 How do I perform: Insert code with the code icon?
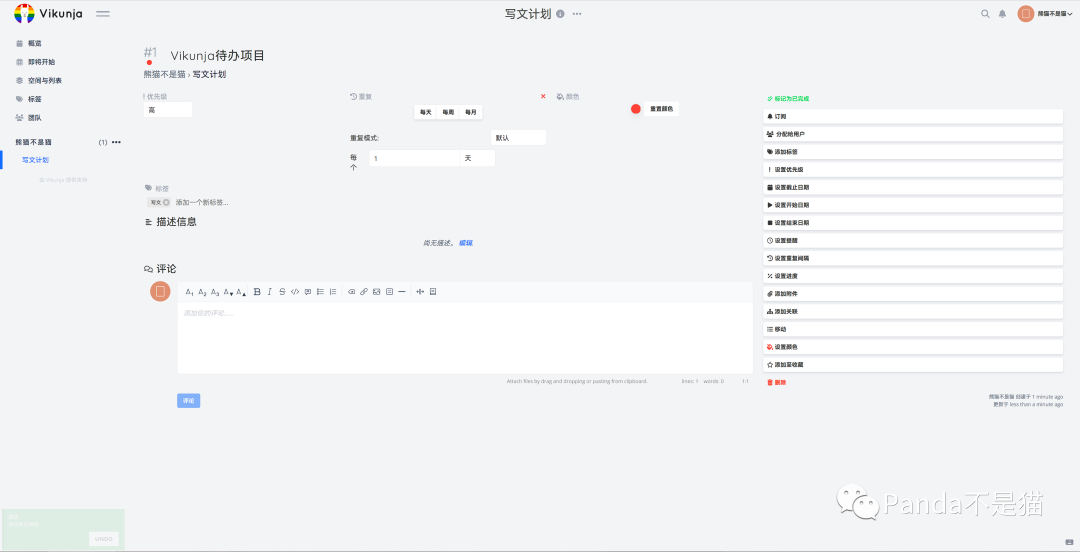[x=295, y=292]
